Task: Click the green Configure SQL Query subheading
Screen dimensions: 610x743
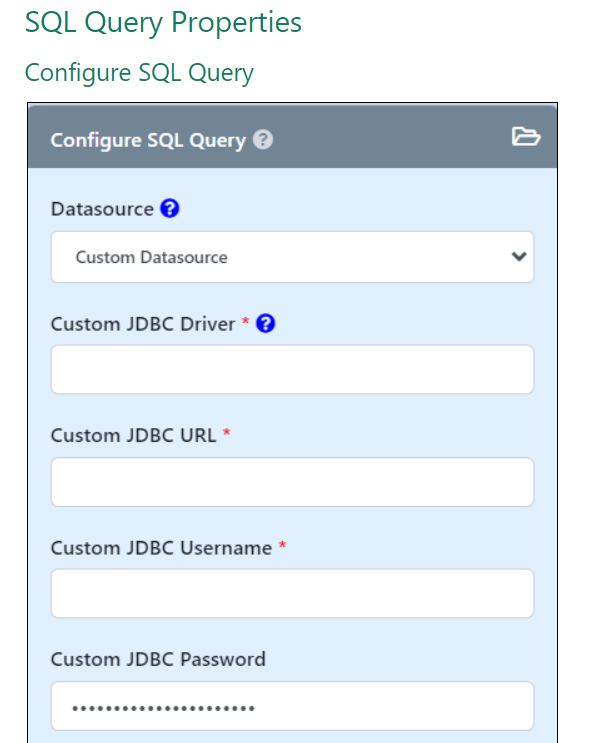Action: (139, 73)
